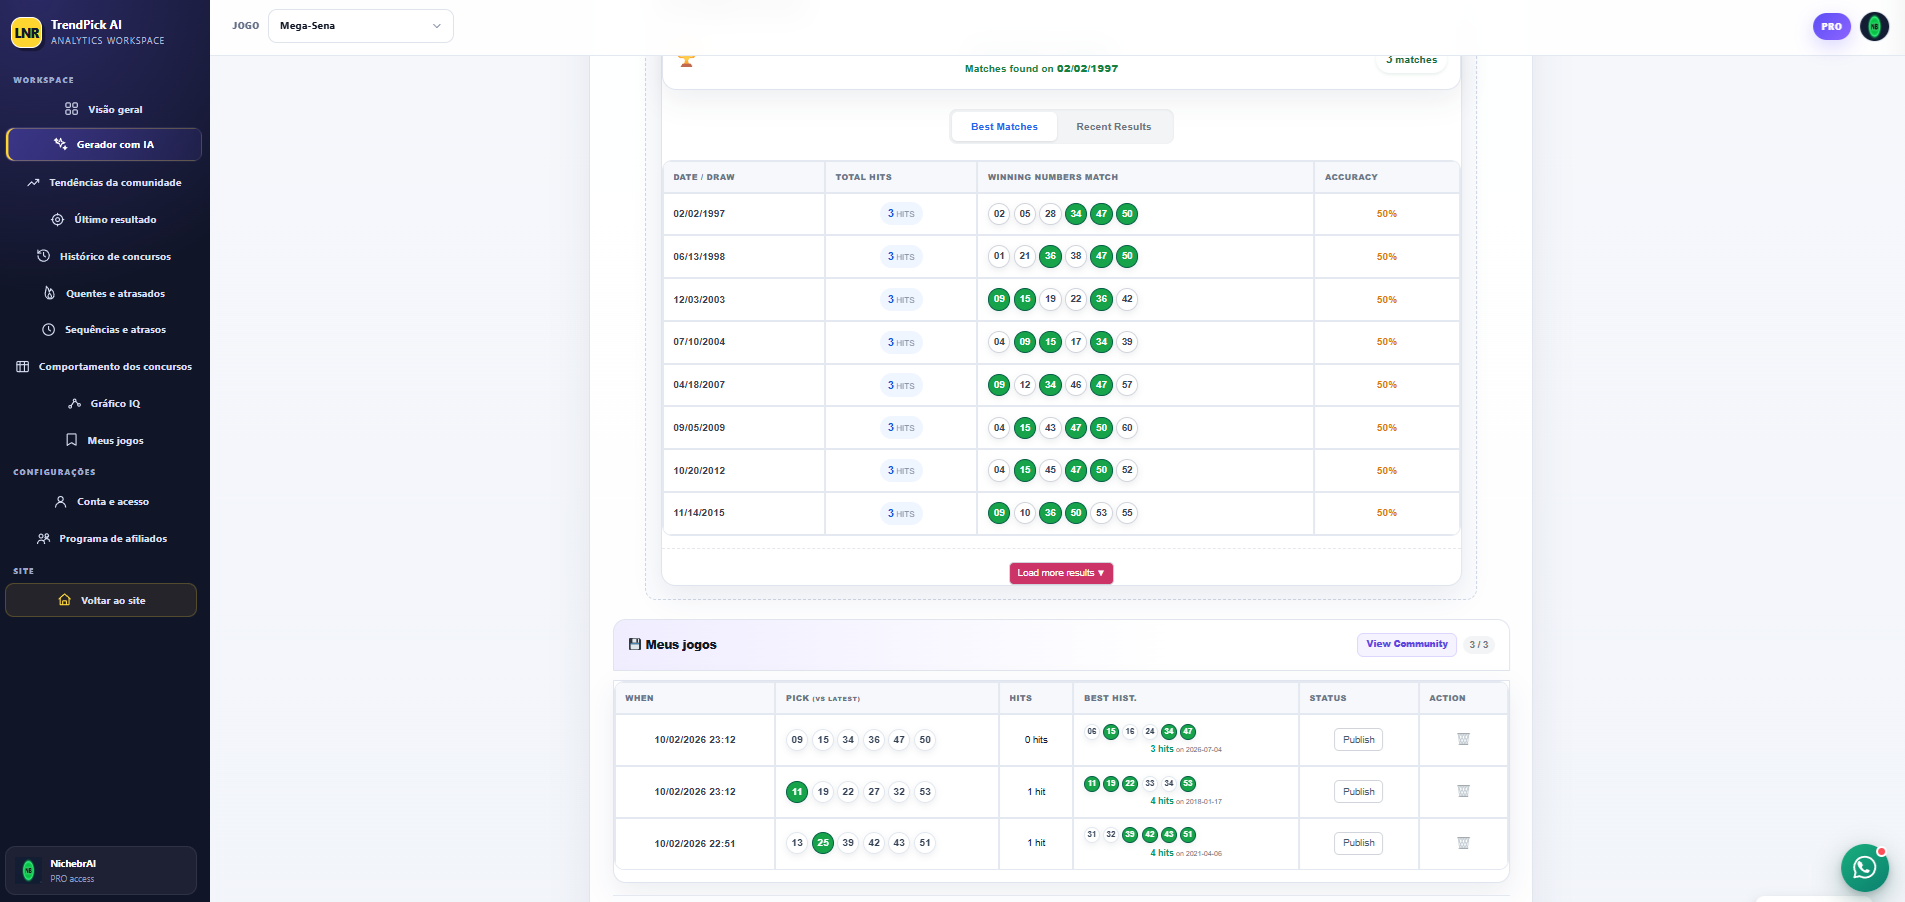The height and width of the screenshot is (902, 1905).
Task: Click ball 34 in the 02/02/1997 row
Action: (1076, 214)
